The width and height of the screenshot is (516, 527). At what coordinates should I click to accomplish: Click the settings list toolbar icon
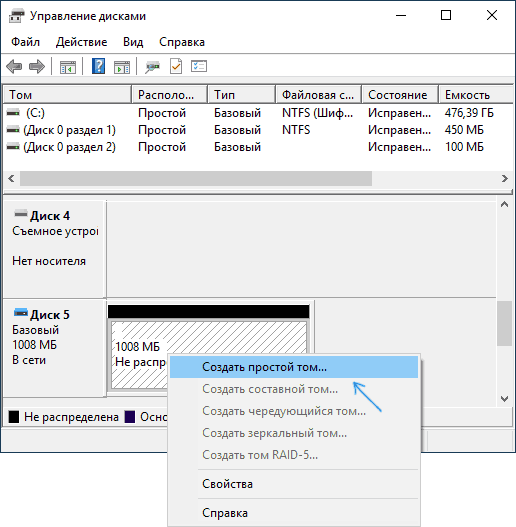point(199,66)
